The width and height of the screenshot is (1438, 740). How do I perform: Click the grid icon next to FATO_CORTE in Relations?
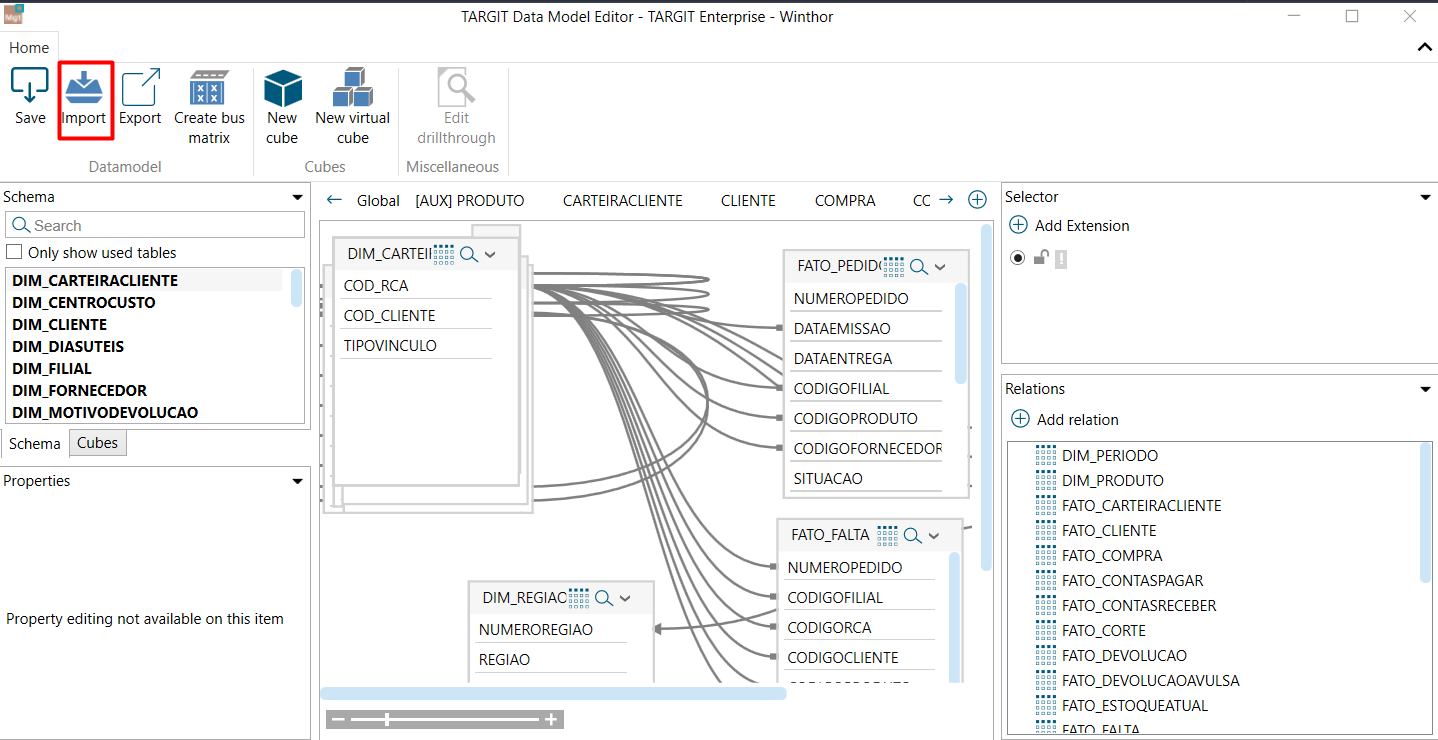[1046, 630]
